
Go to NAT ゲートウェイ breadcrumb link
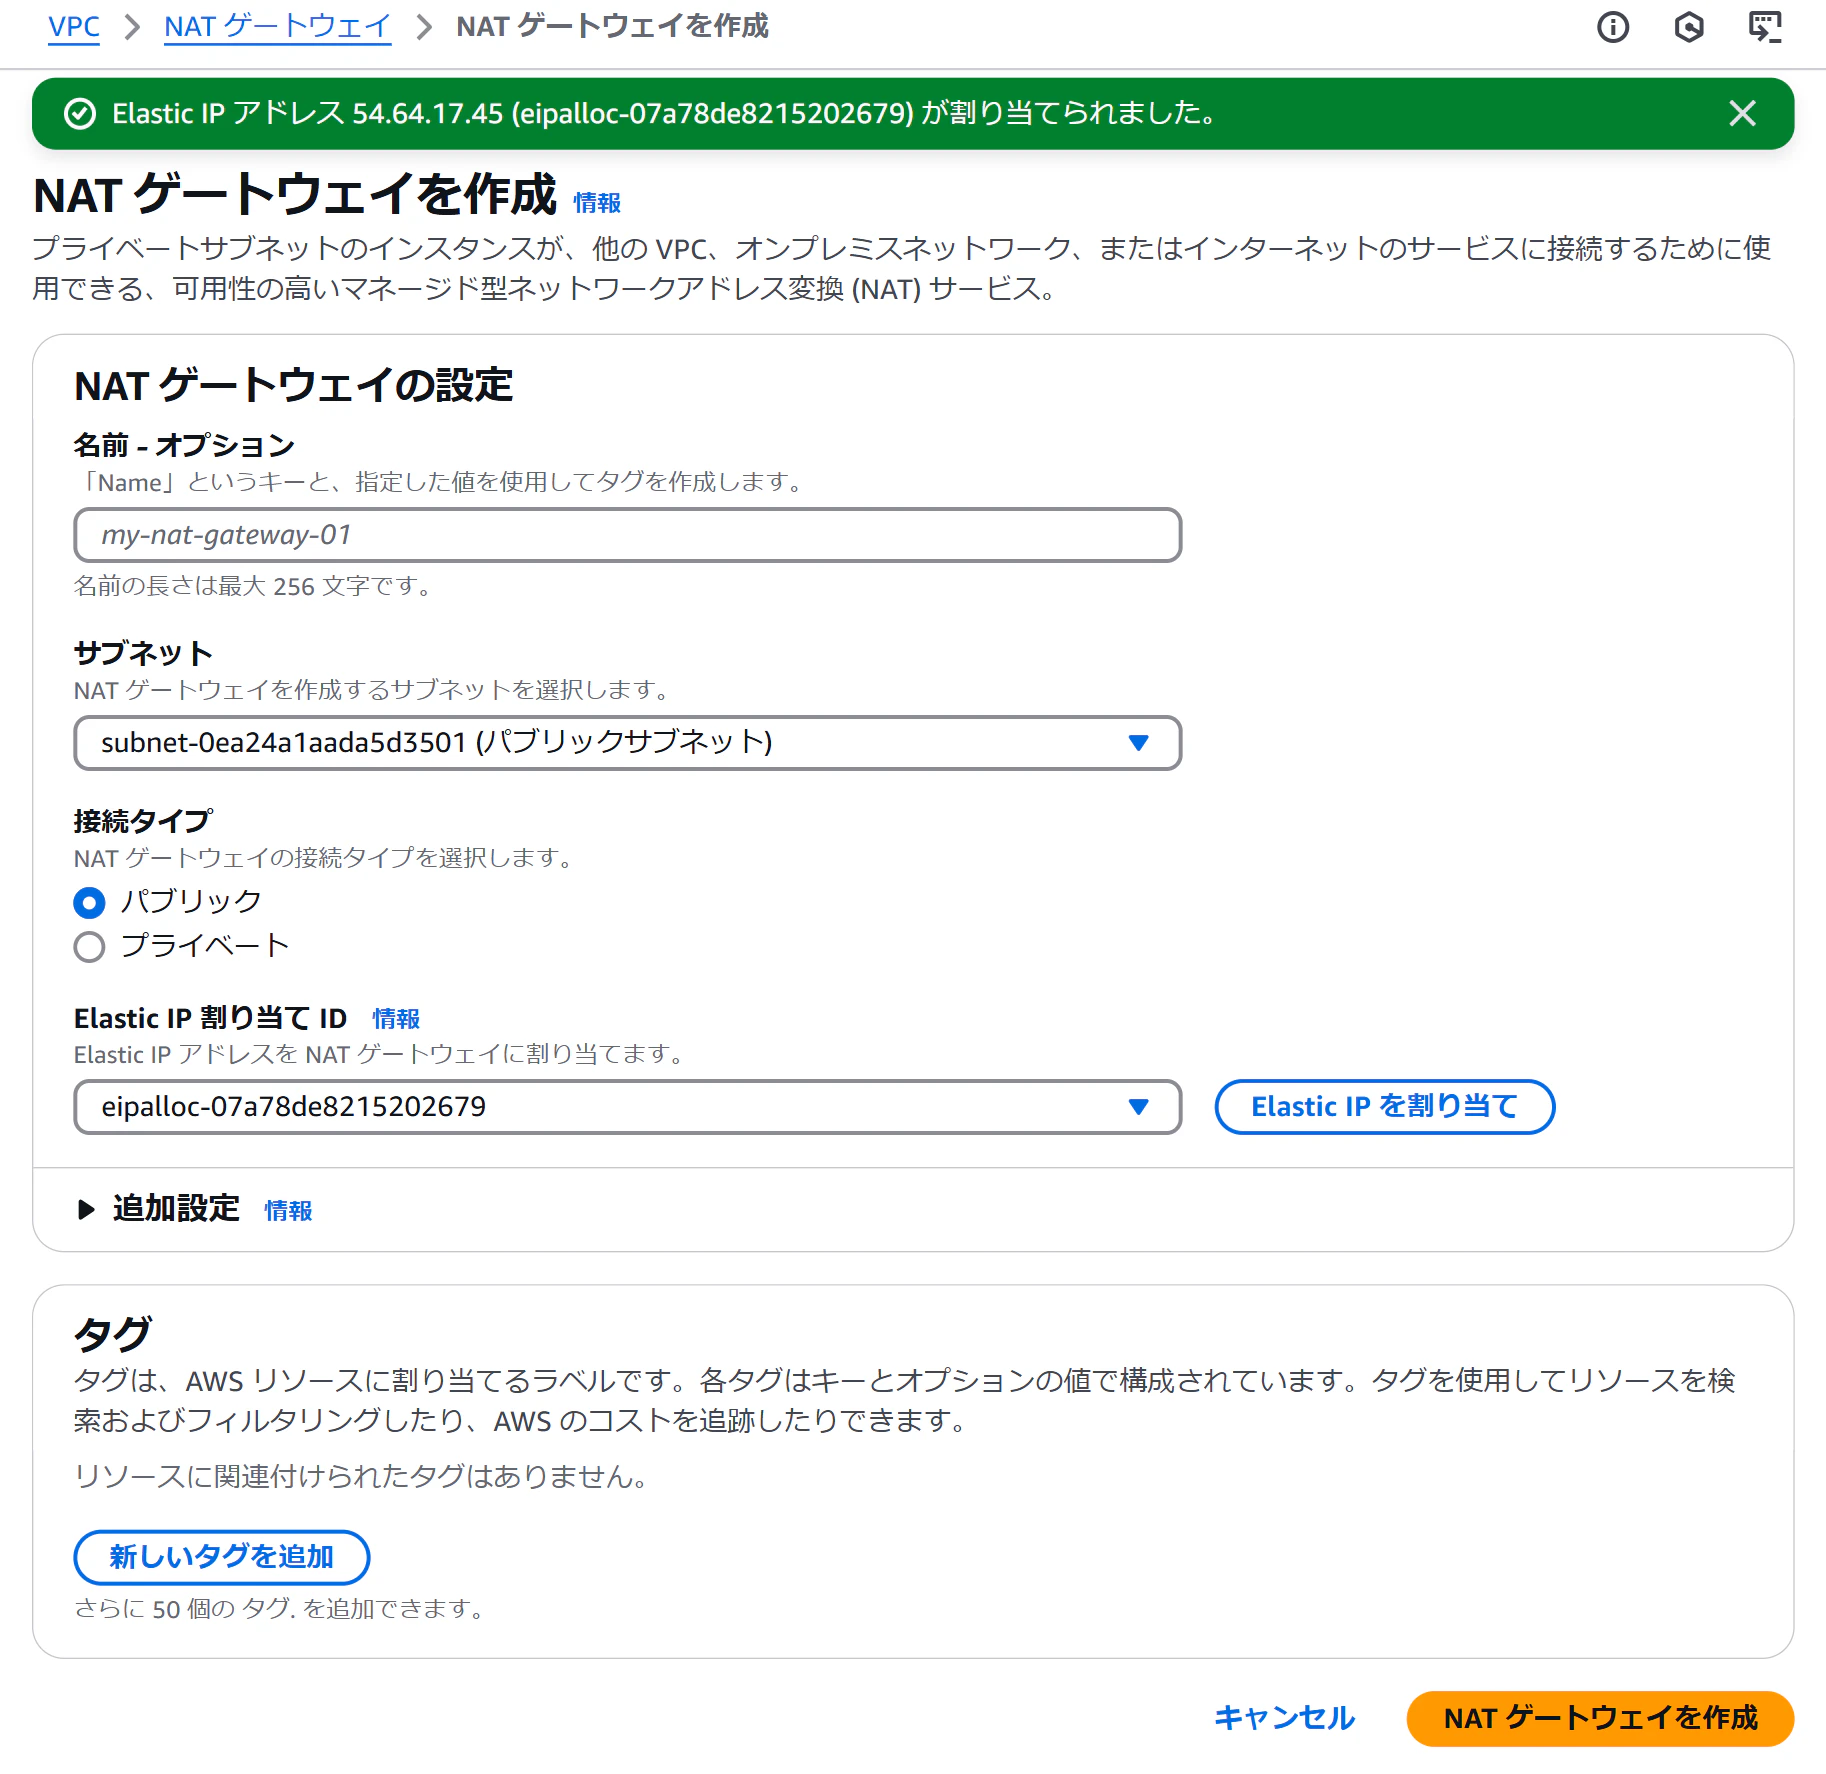tap(277, 27)
